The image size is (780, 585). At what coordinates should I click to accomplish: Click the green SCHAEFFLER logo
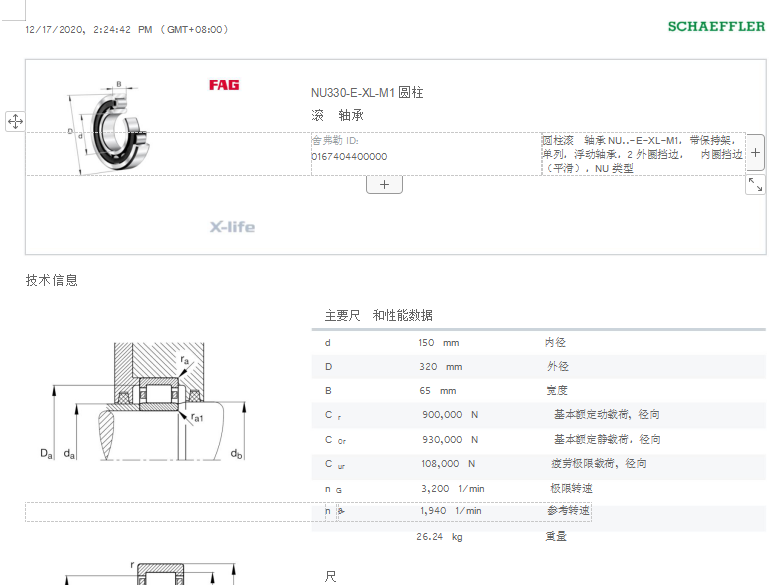pyautogui.click(x=716, y=26)
